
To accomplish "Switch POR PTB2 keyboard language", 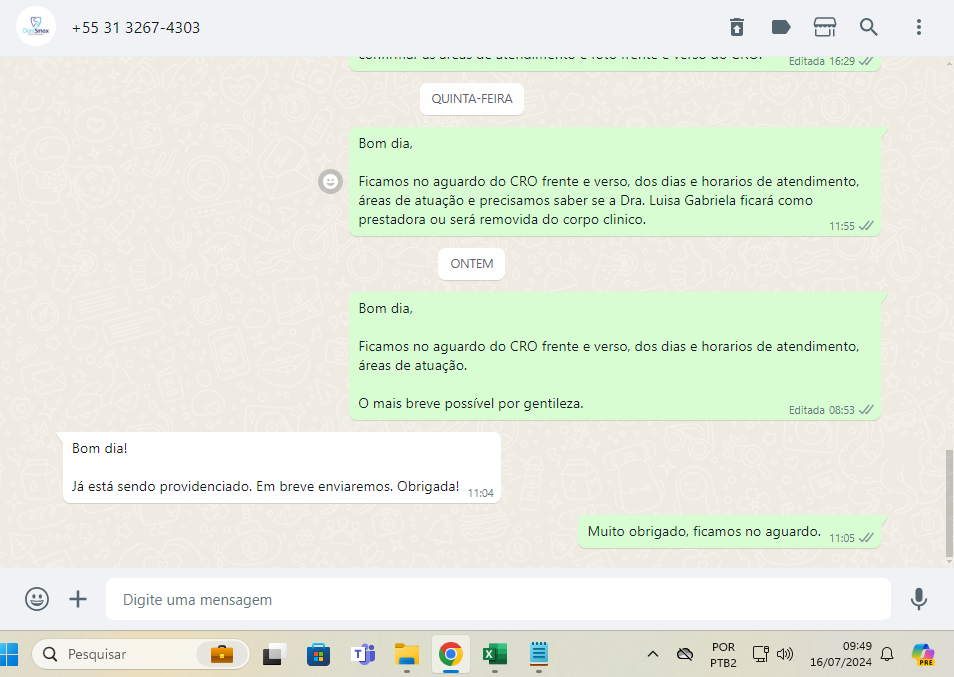I will pyautogui.click(x=723, y=654).
